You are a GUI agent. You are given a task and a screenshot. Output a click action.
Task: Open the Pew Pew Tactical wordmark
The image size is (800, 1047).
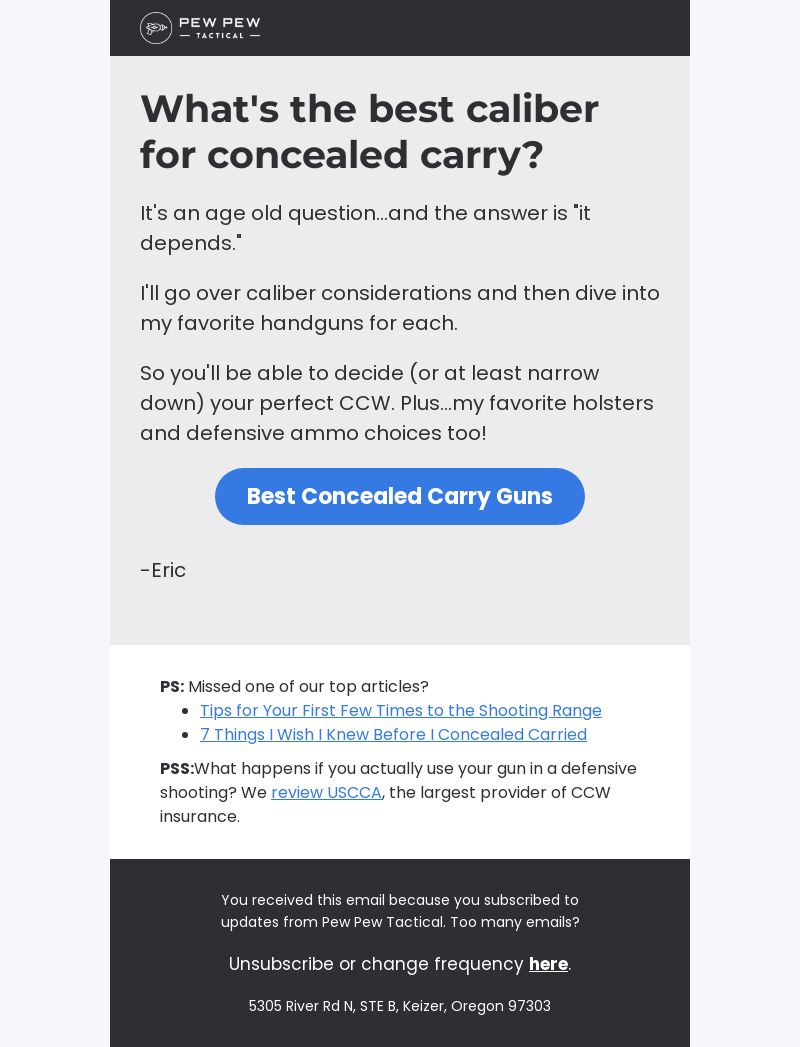[220, 27]
